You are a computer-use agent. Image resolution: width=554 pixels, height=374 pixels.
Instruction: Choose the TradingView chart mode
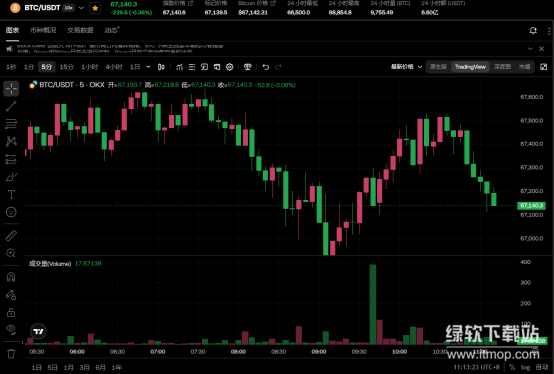click(x=470, y=67)
